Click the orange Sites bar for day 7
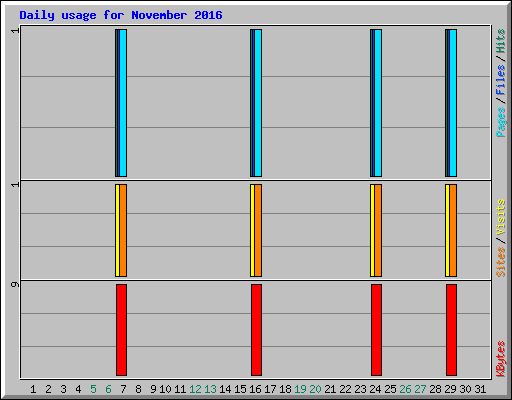The height and width of the screenshot is (400, 512). tap(123, 230)
